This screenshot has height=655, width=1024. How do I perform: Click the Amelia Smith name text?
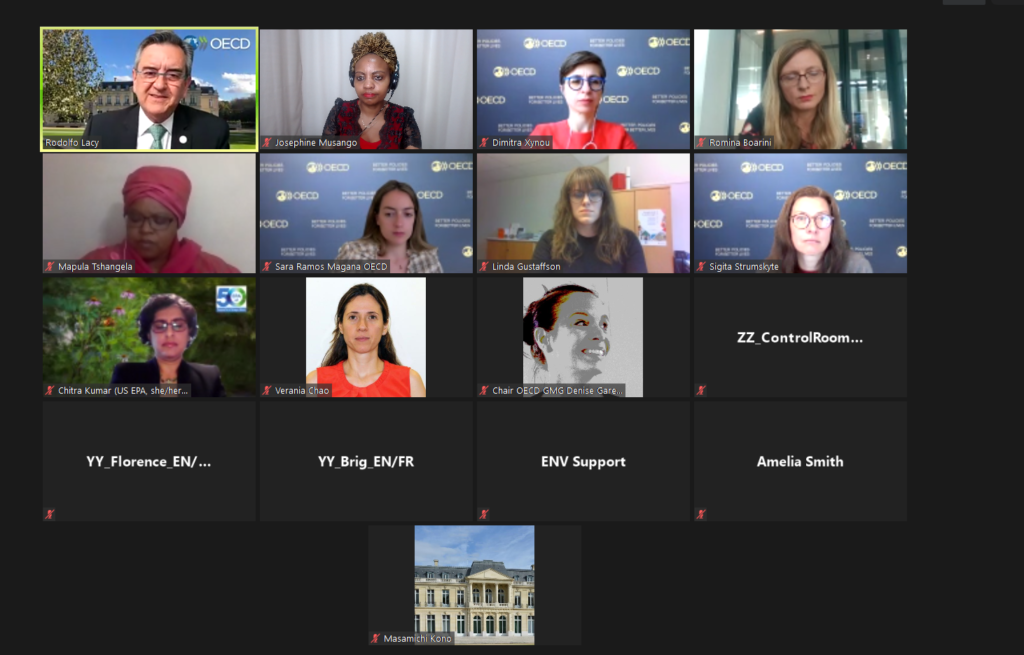pos(800,462)
